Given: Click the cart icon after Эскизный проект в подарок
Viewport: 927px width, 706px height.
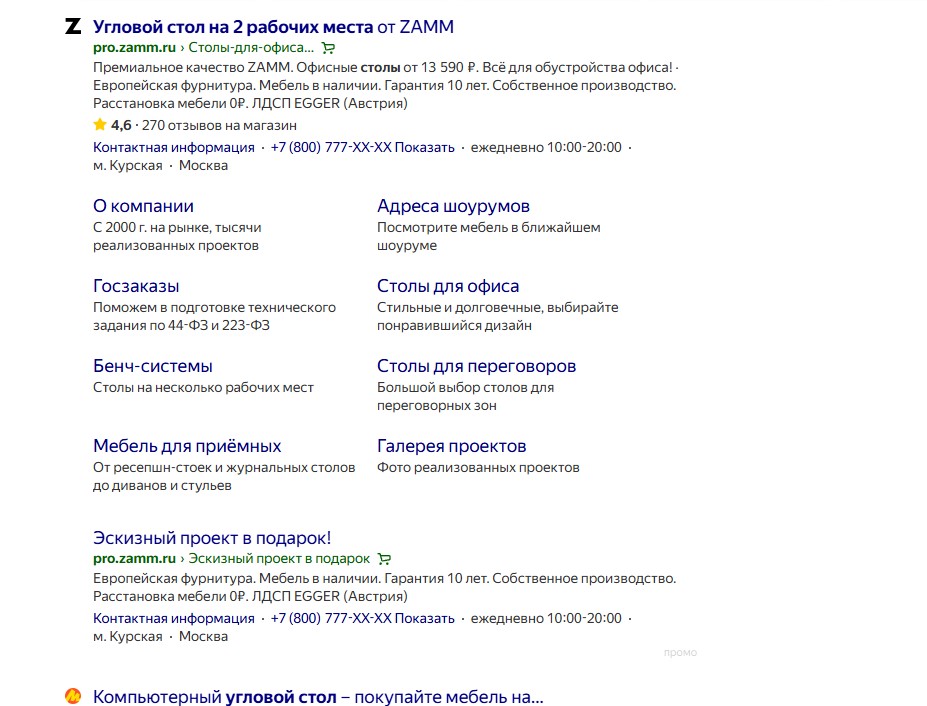Looking at the screenshot, I should click(384, 559).
